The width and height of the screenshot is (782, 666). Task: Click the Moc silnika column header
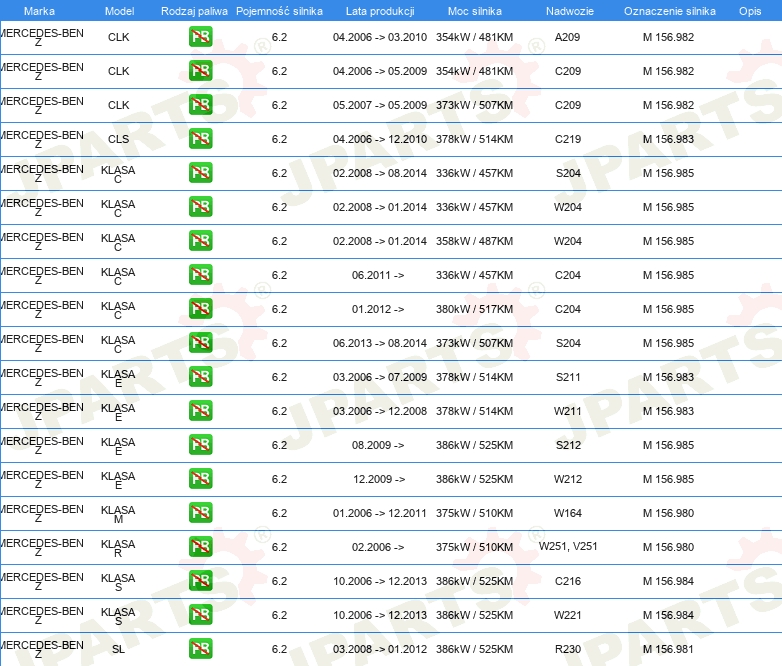[474, 11]
